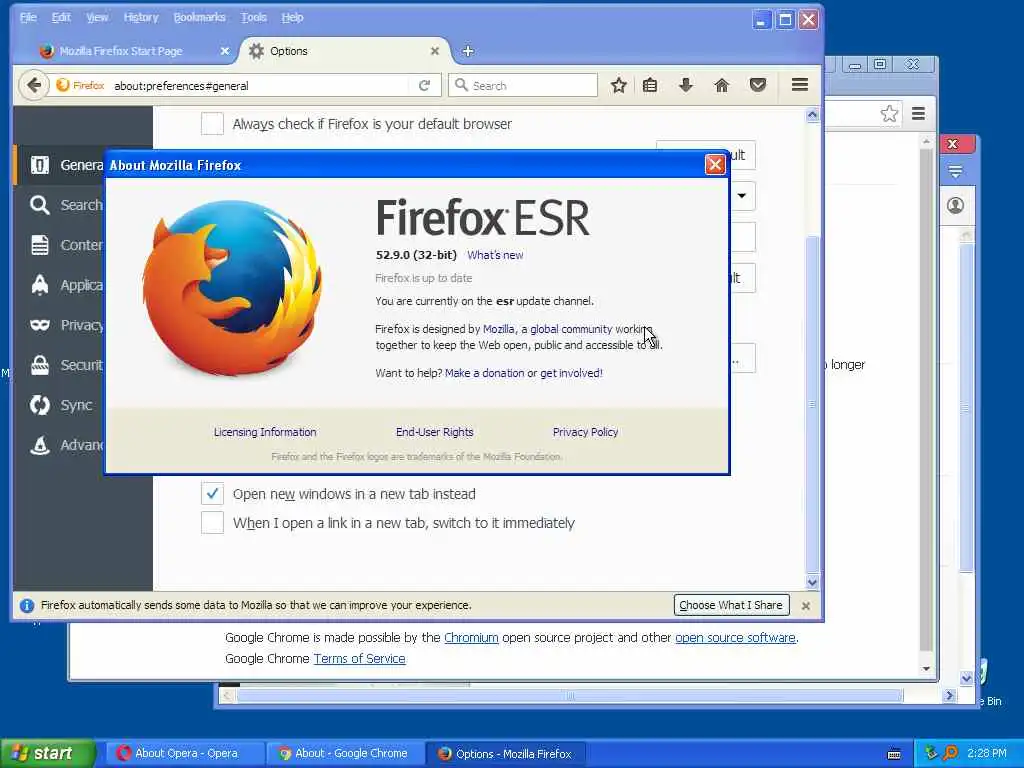Open Search preferences in sidebar
This screenshot has height=768, width=1024.
pyautogui.click(x=60, y=205)
